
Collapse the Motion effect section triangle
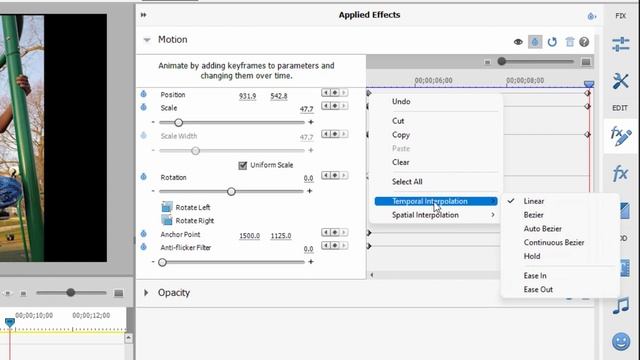147,40
